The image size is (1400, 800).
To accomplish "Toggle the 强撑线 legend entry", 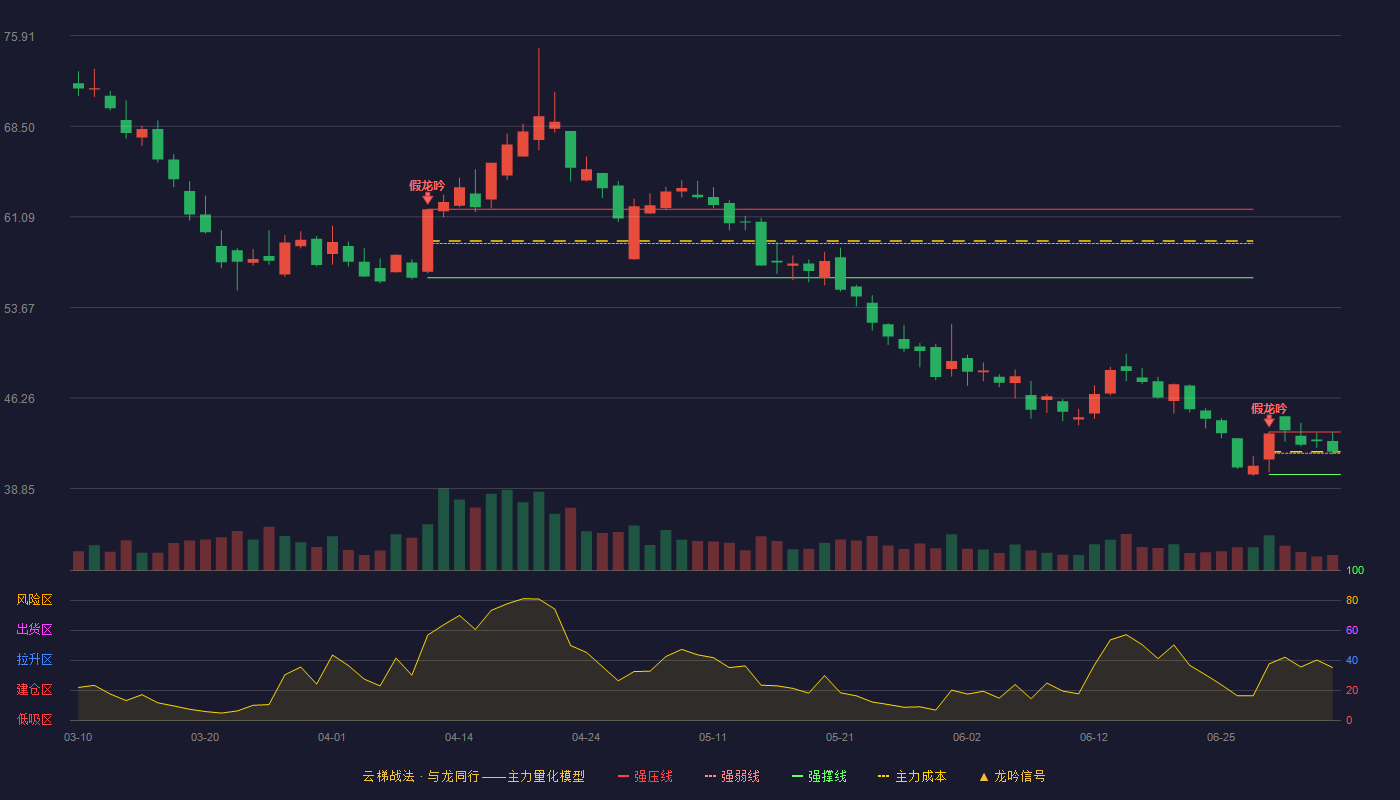I will point(819,776).
